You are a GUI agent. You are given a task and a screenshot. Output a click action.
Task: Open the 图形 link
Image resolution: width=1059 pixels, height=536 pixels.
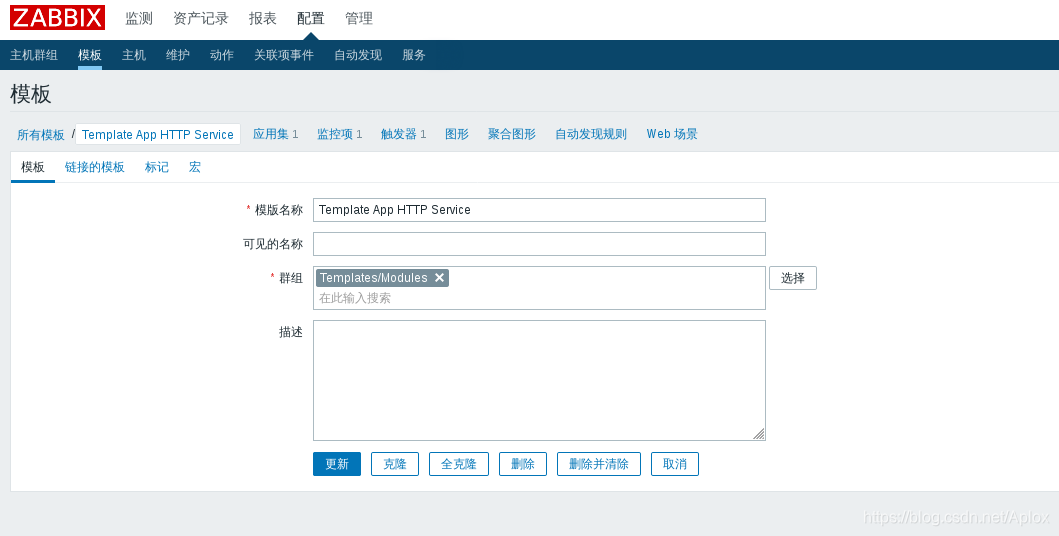point(457,134)
